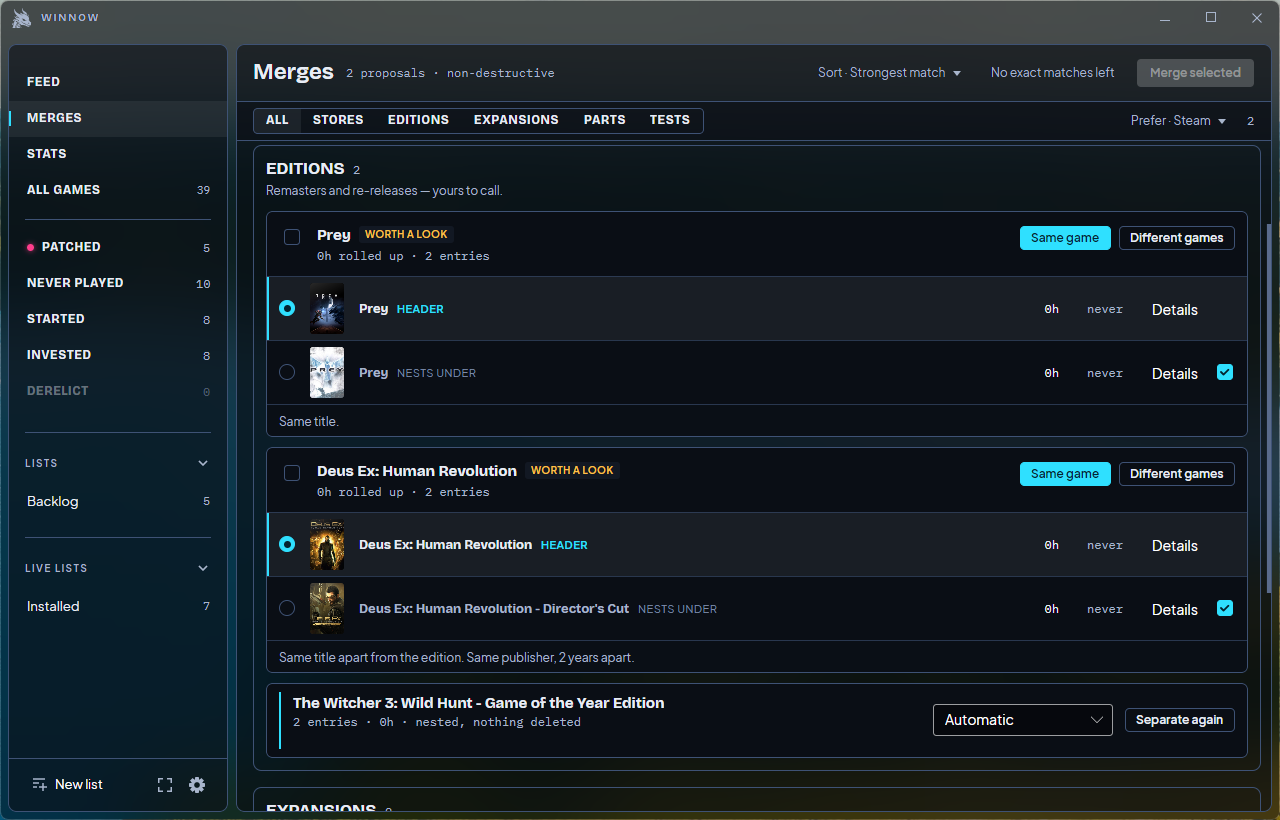
Task: Select Deus Ex: Human Revolution header radio
Action: click(x=287, y=545)
